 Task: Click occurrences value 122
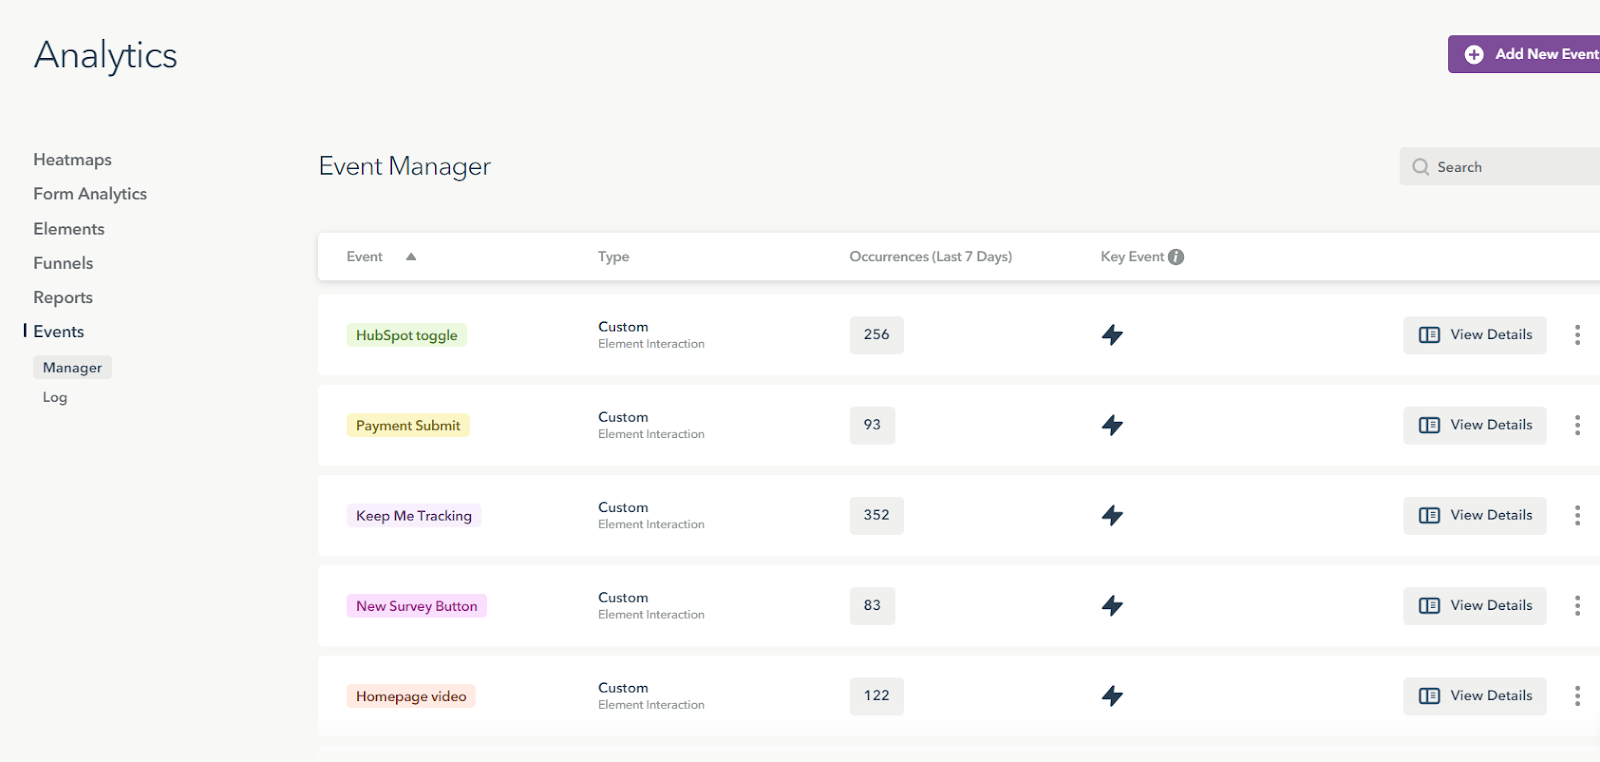877,696
